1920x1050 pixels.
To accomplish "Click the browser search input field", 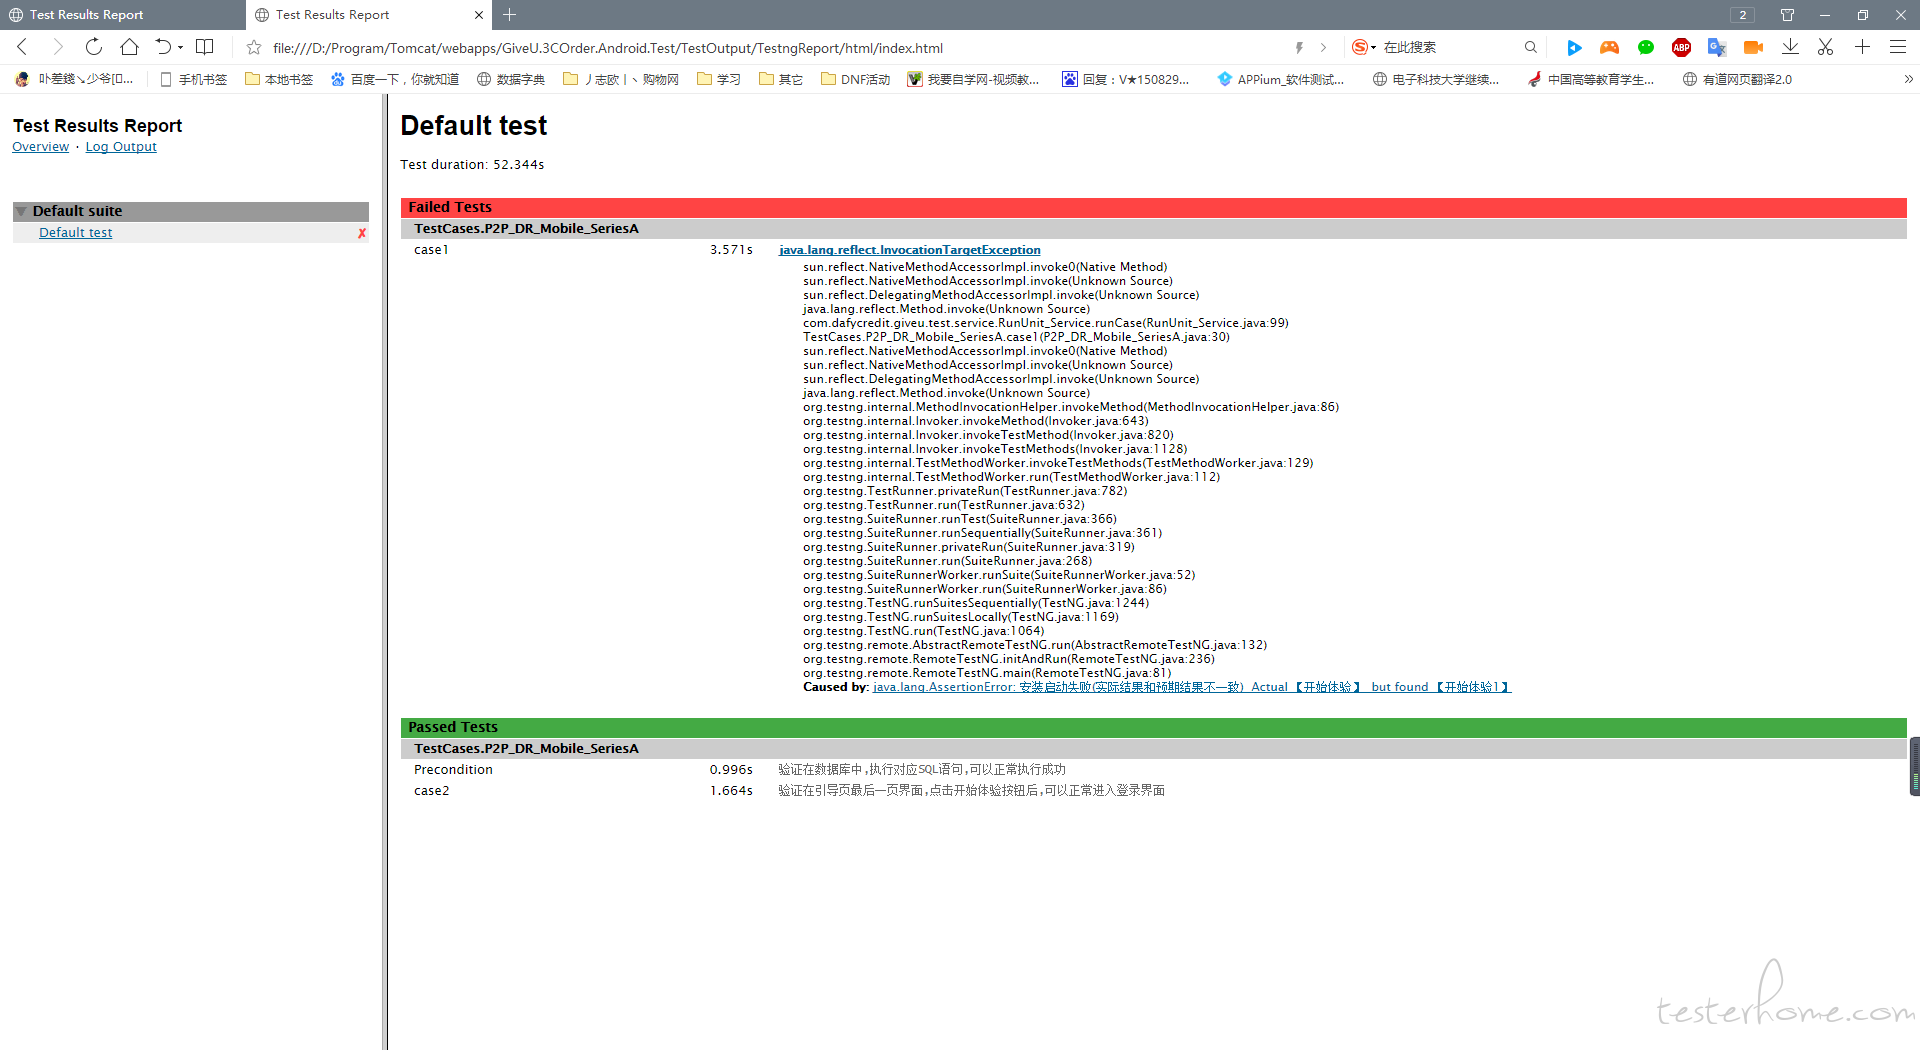I will pyautogui.click(x=1450, y=47).
